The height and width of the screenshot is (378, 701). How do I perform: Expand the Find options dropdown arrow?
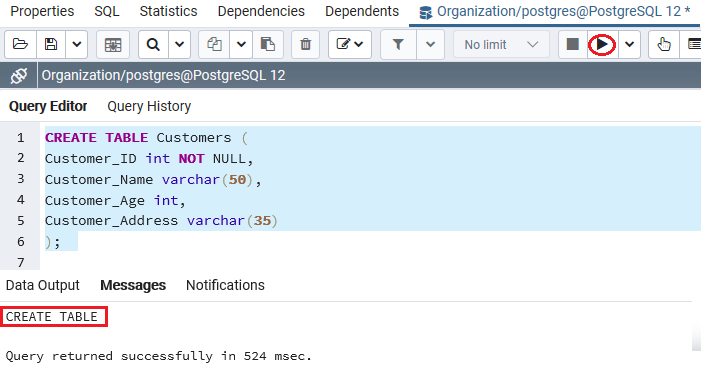[179, 45]
